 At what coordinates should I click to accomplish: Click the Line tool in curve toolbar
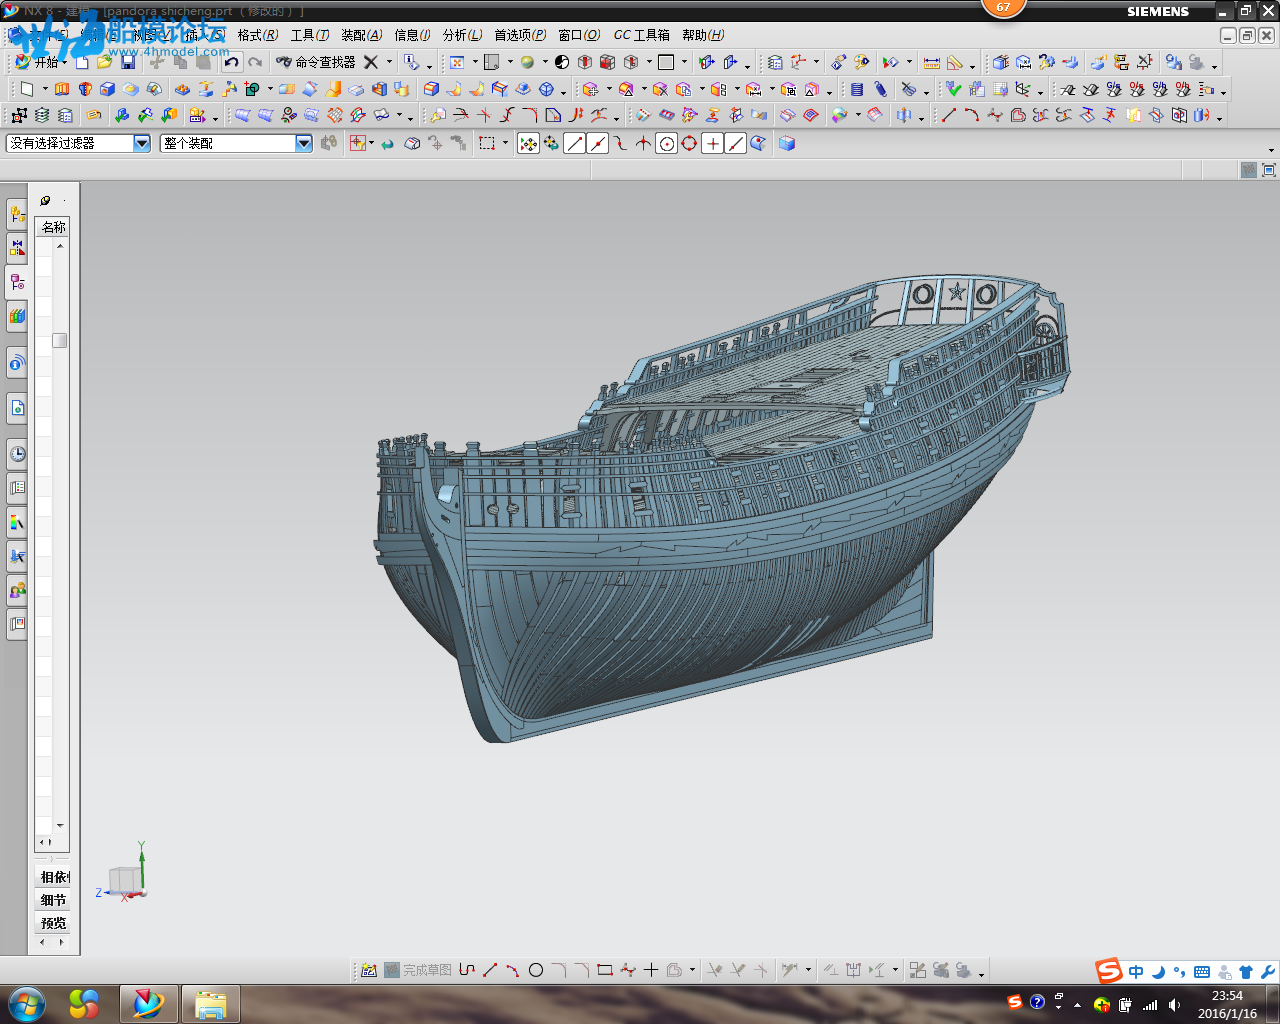click(948, 116)
